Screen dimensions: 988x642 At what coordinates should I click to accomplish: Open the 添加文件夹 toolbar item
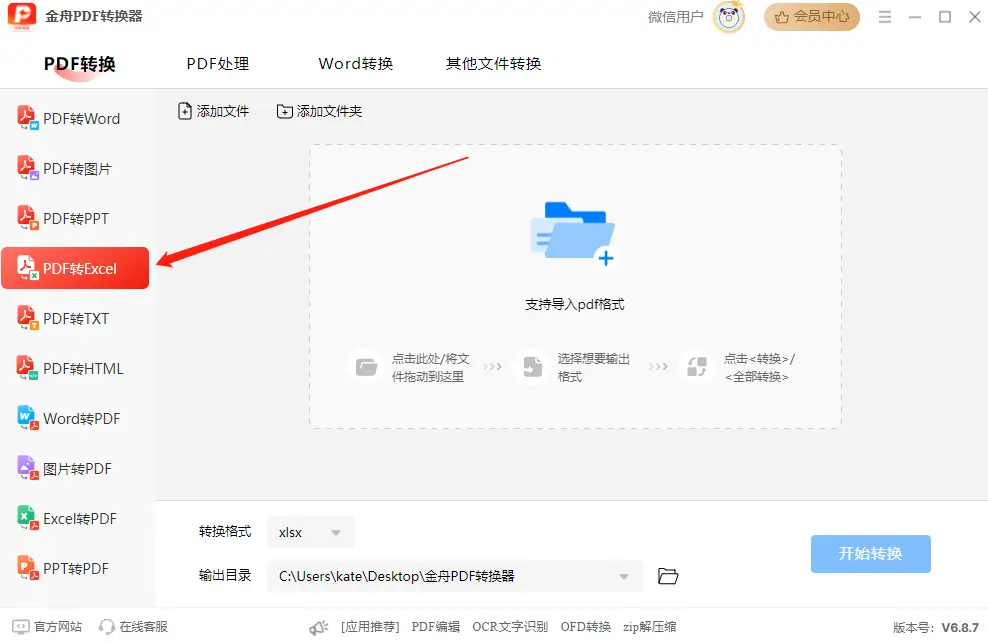point(319,111)
